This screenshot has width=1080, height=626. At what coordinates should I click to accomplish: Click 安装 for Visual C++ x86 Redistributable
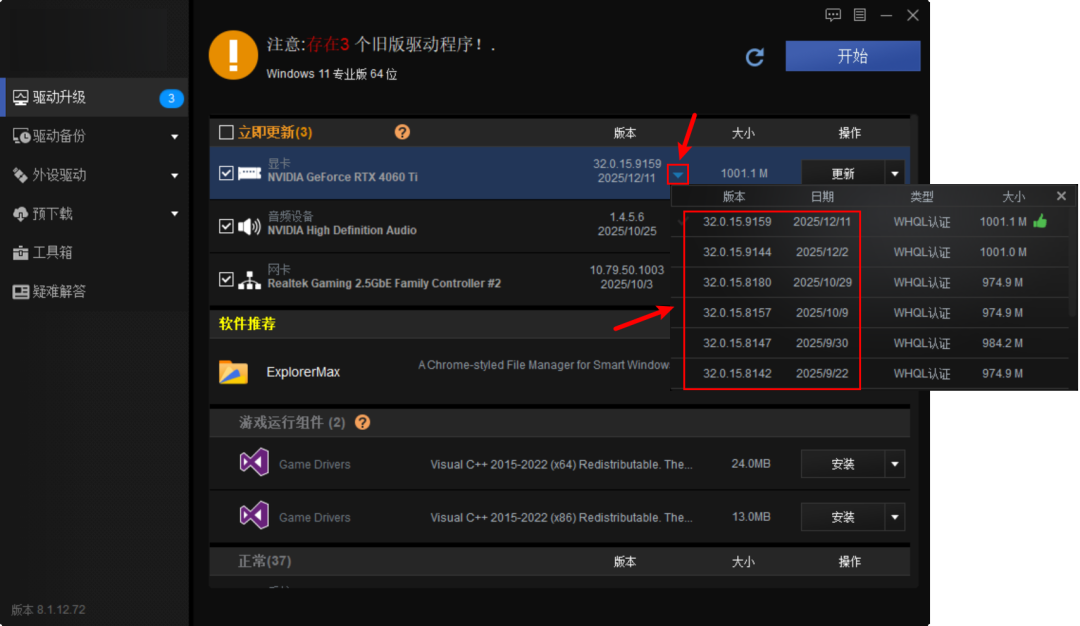pos(843,517)
